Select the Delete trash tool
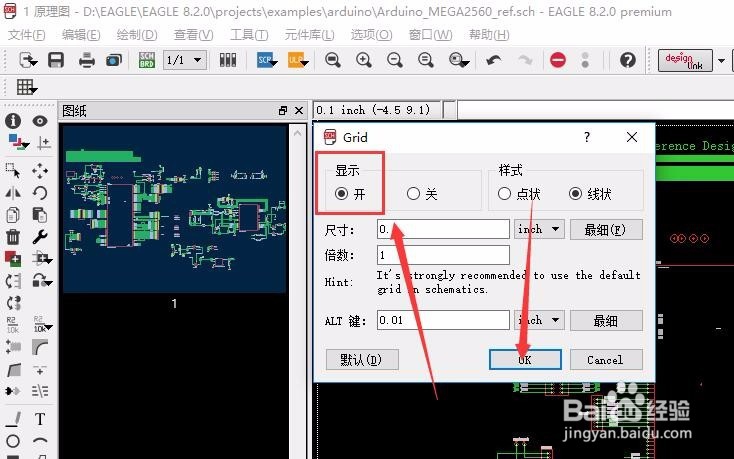Viewport: 734px width, 459px height. click(x=13, y=237)
